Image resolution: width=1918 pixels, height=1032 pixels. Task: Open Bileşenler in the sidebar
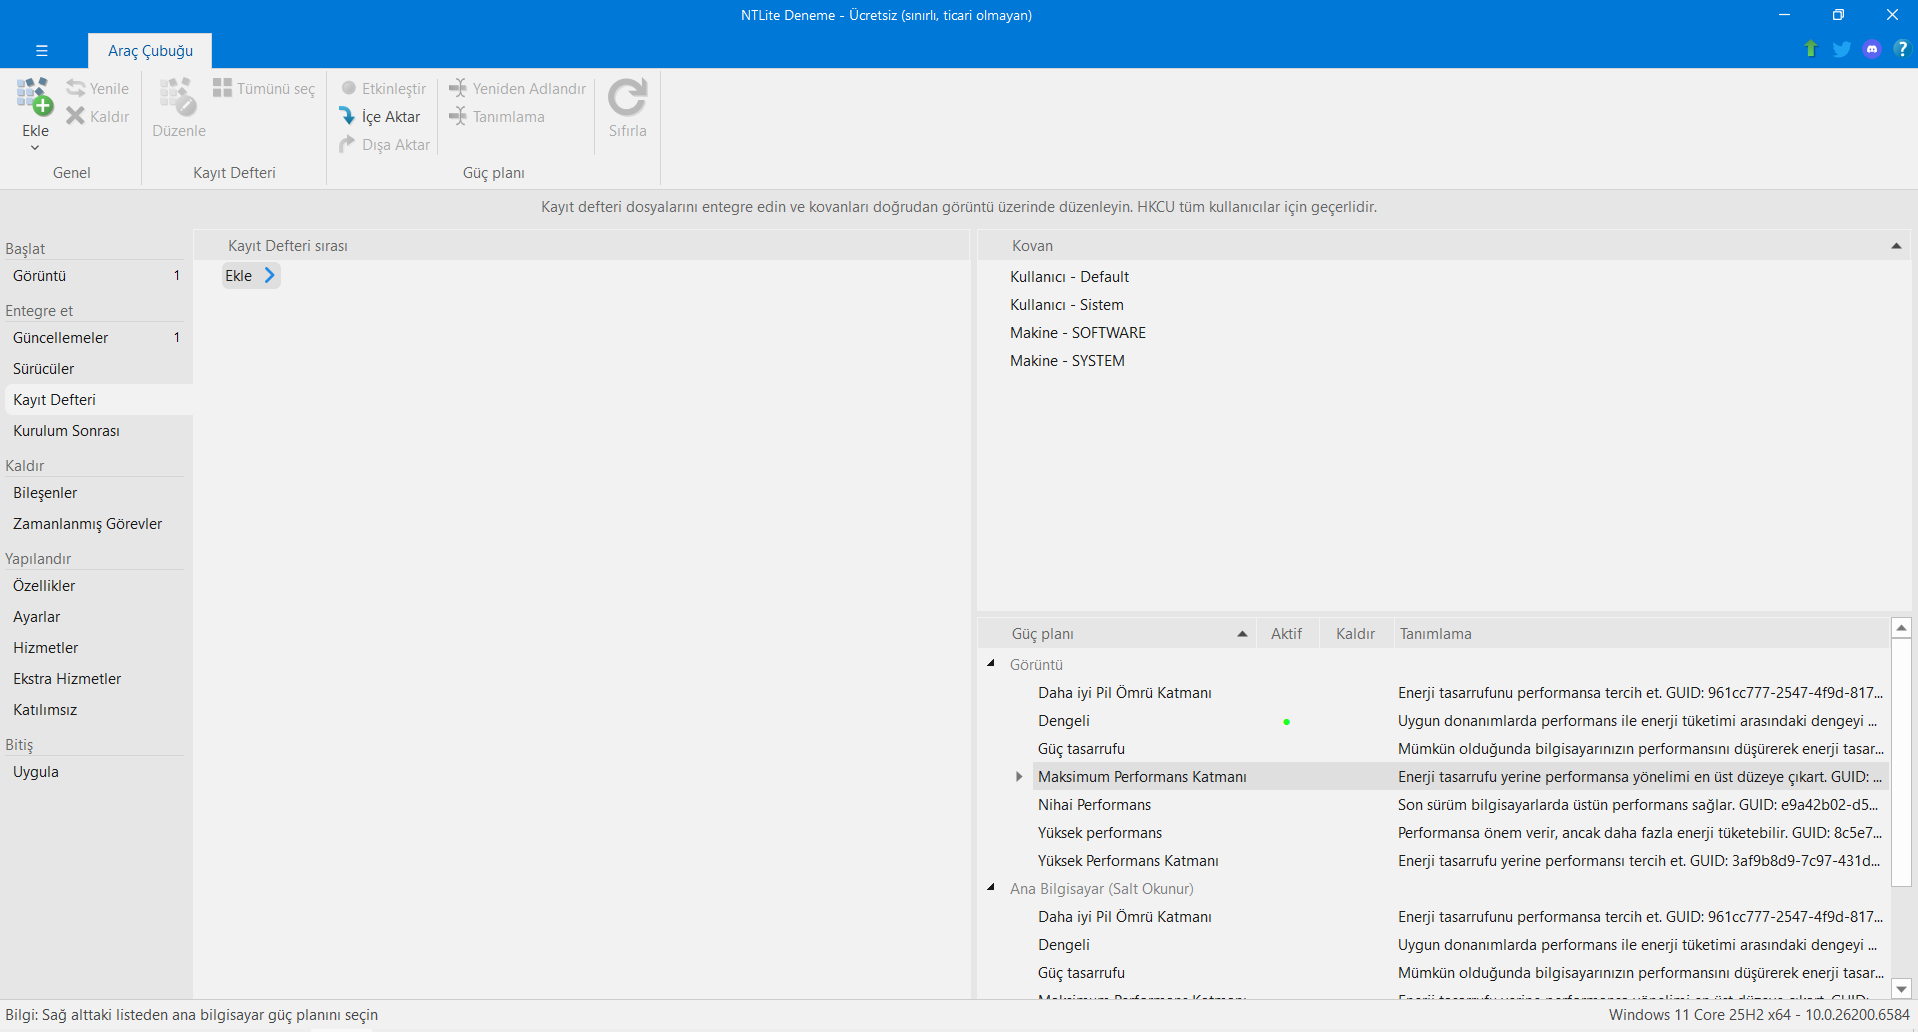tap(97, 493)
